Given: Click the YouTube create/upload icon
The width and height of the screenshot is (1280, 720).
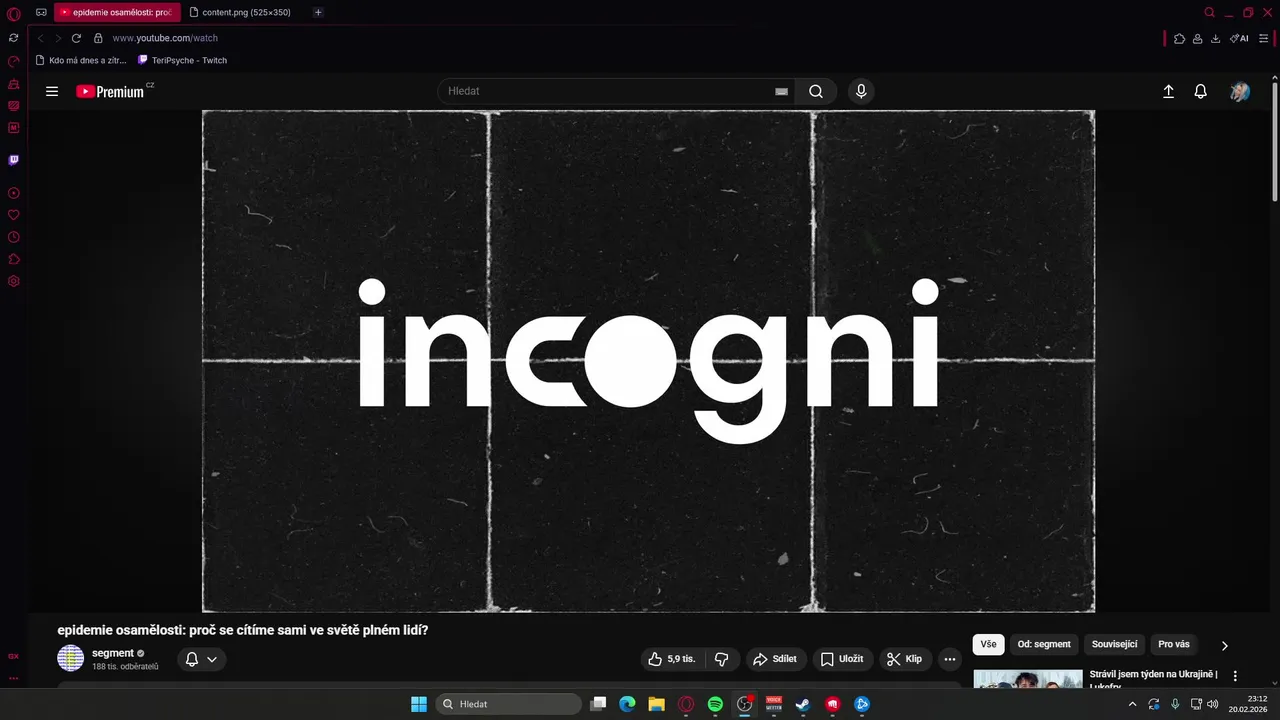Looking at the screenshot, I should (x=1168, y=91).
